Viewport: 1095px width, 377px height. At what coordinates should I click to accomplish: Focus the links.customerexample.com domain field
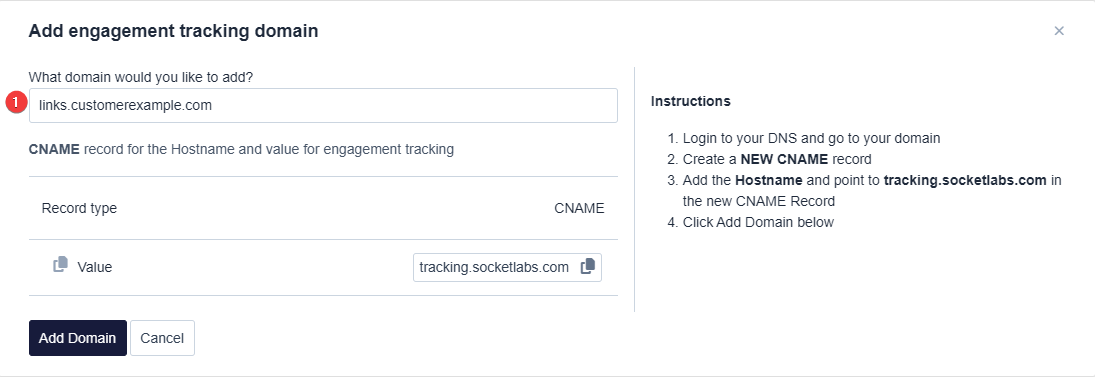click(323, 105)
